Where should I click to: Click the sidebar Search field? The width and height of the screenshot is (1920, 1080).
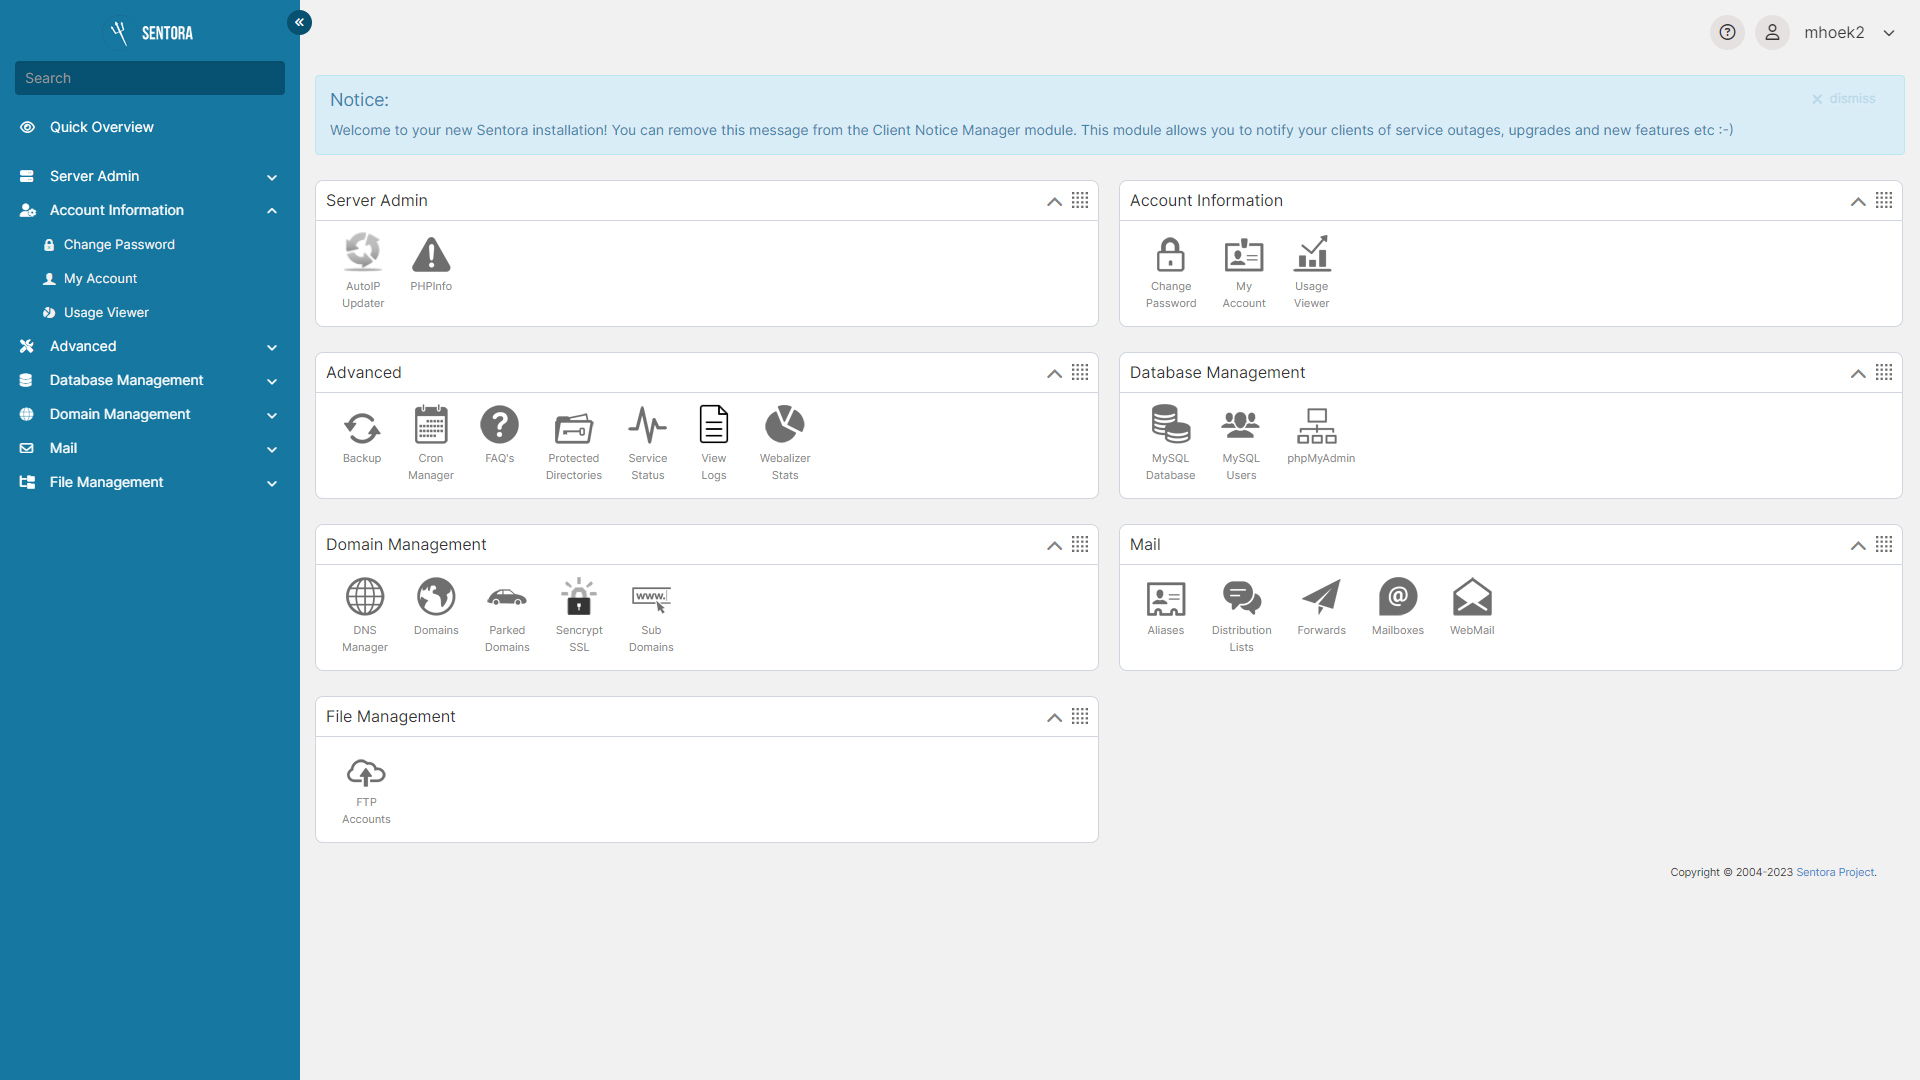point(150,78)
